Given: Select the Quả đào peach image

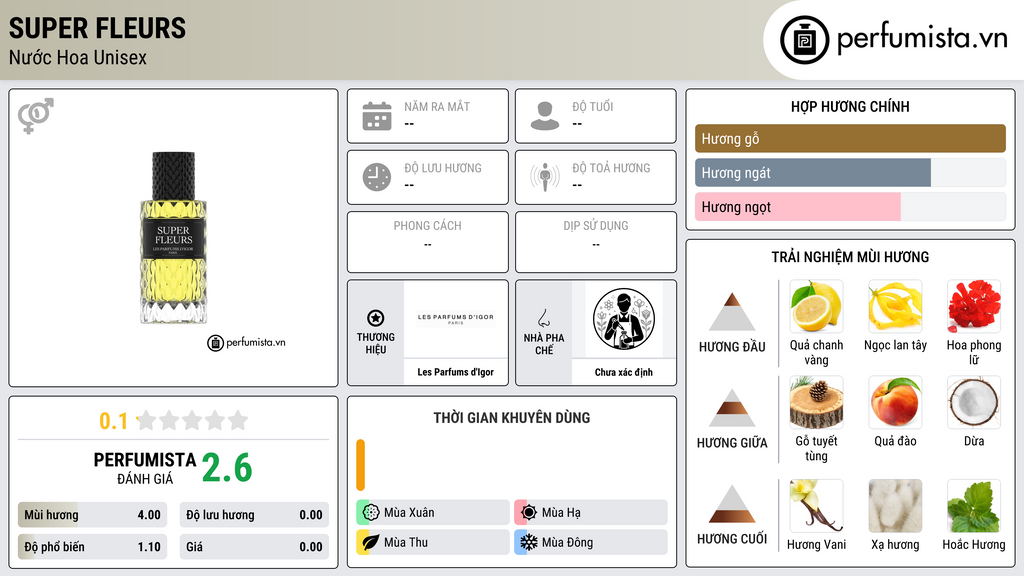Looking at the screenshot, I should click(895, 402).
